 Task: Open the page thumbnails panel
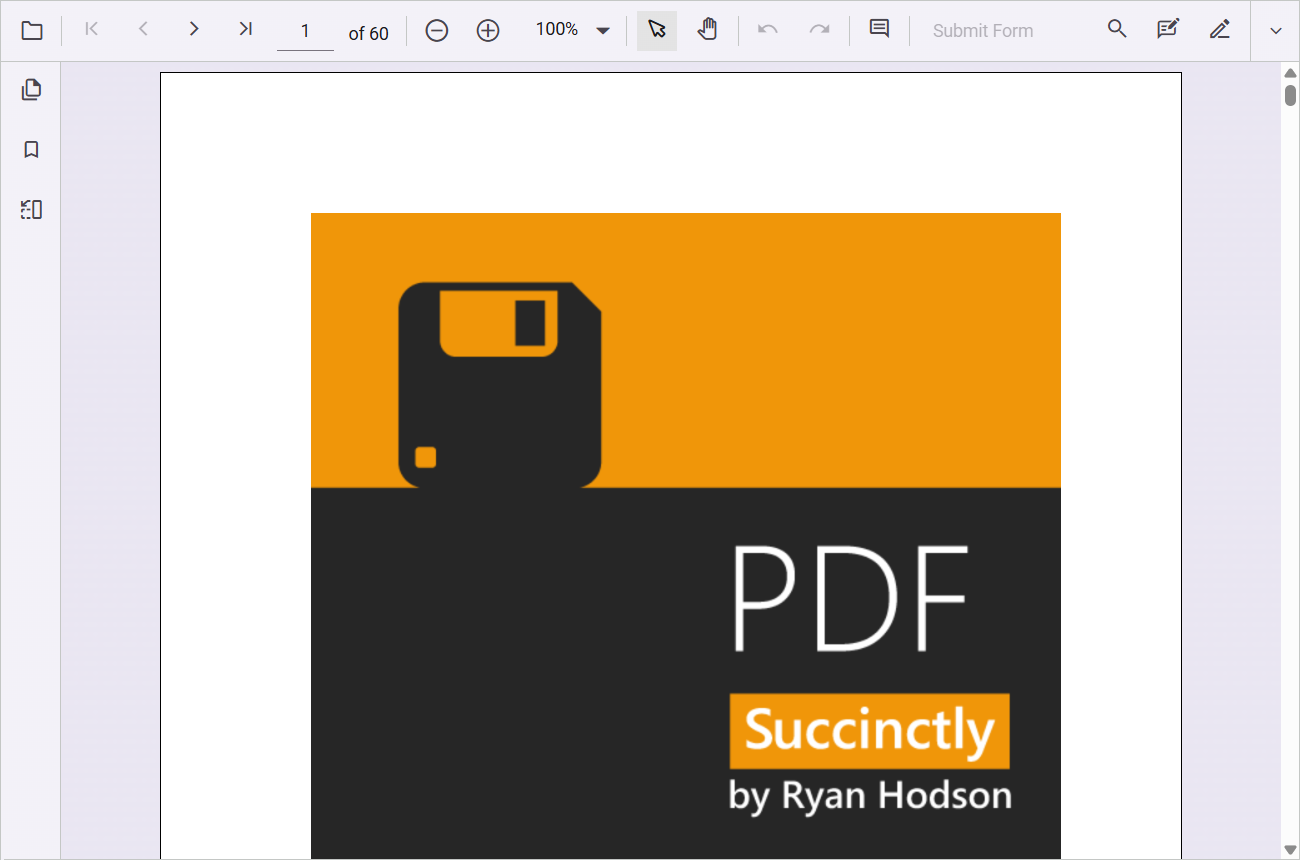click(x=31, y=89)
